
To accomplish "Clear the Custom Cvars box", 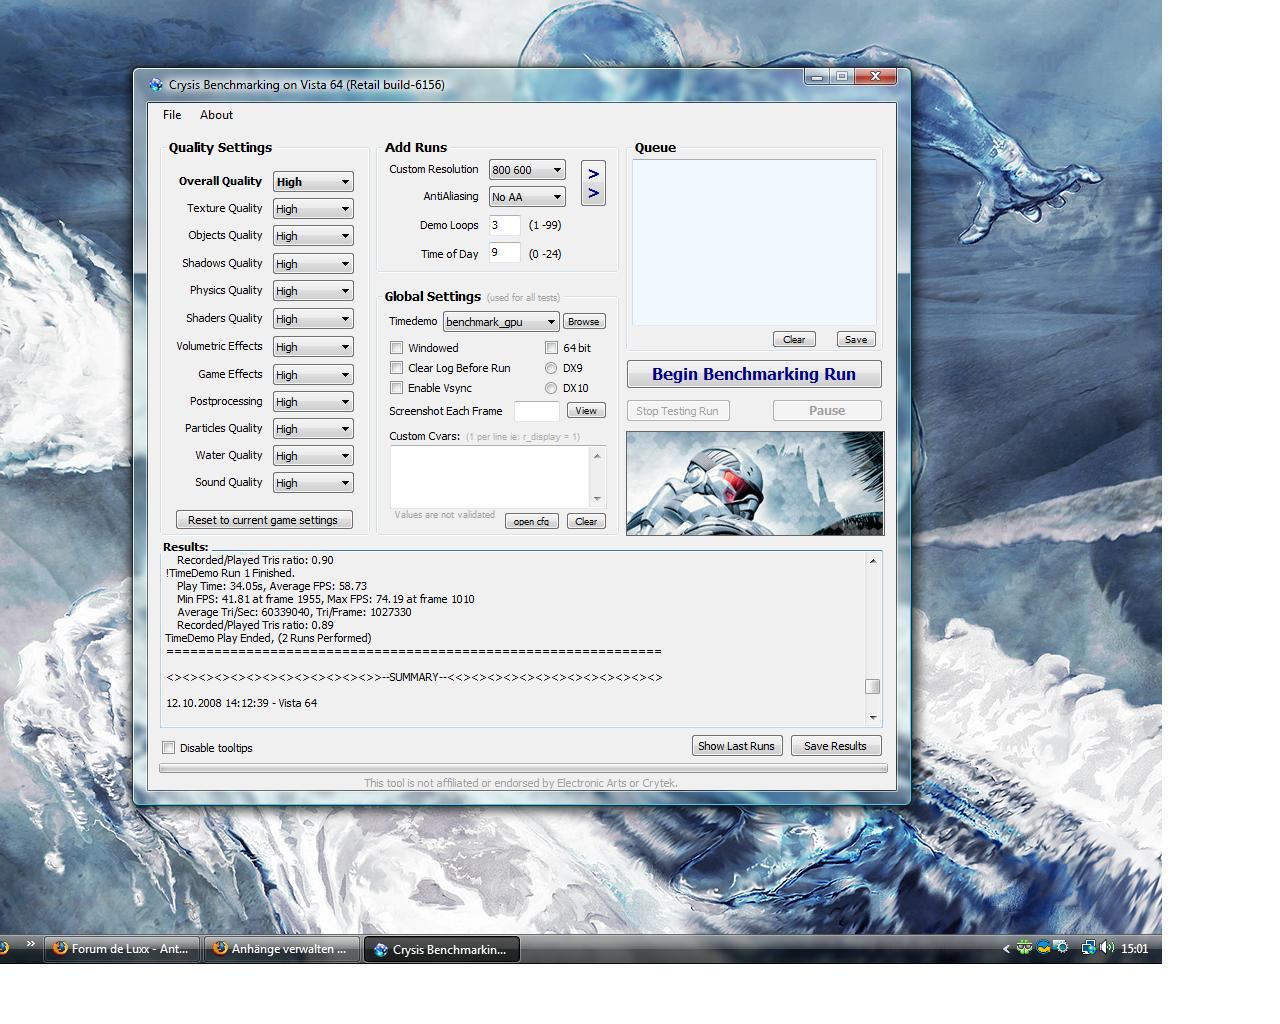I will pyautogui.click(x=586, y=521).
